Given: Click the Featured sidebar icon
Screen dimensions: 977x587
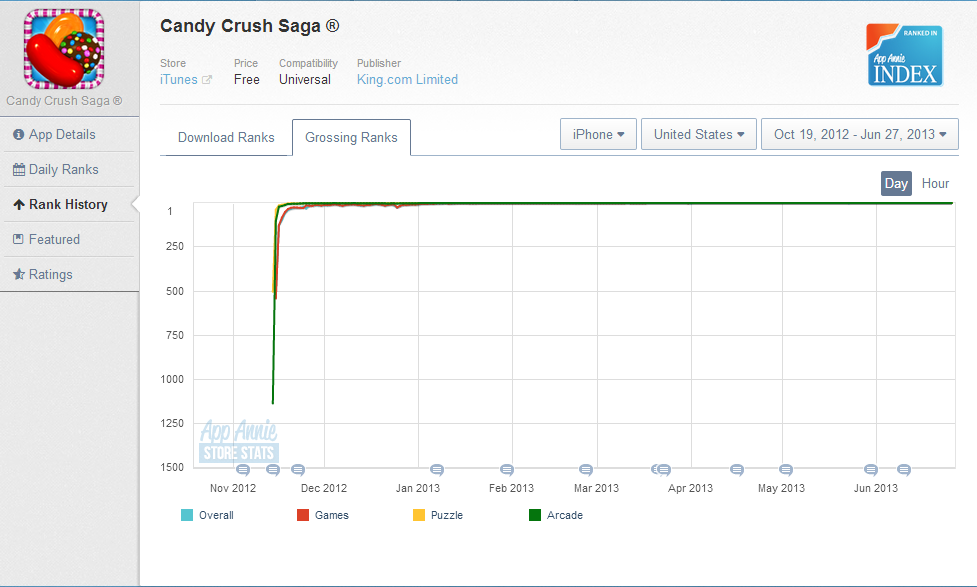Looking at the screenshot, I should coord(19,239).
